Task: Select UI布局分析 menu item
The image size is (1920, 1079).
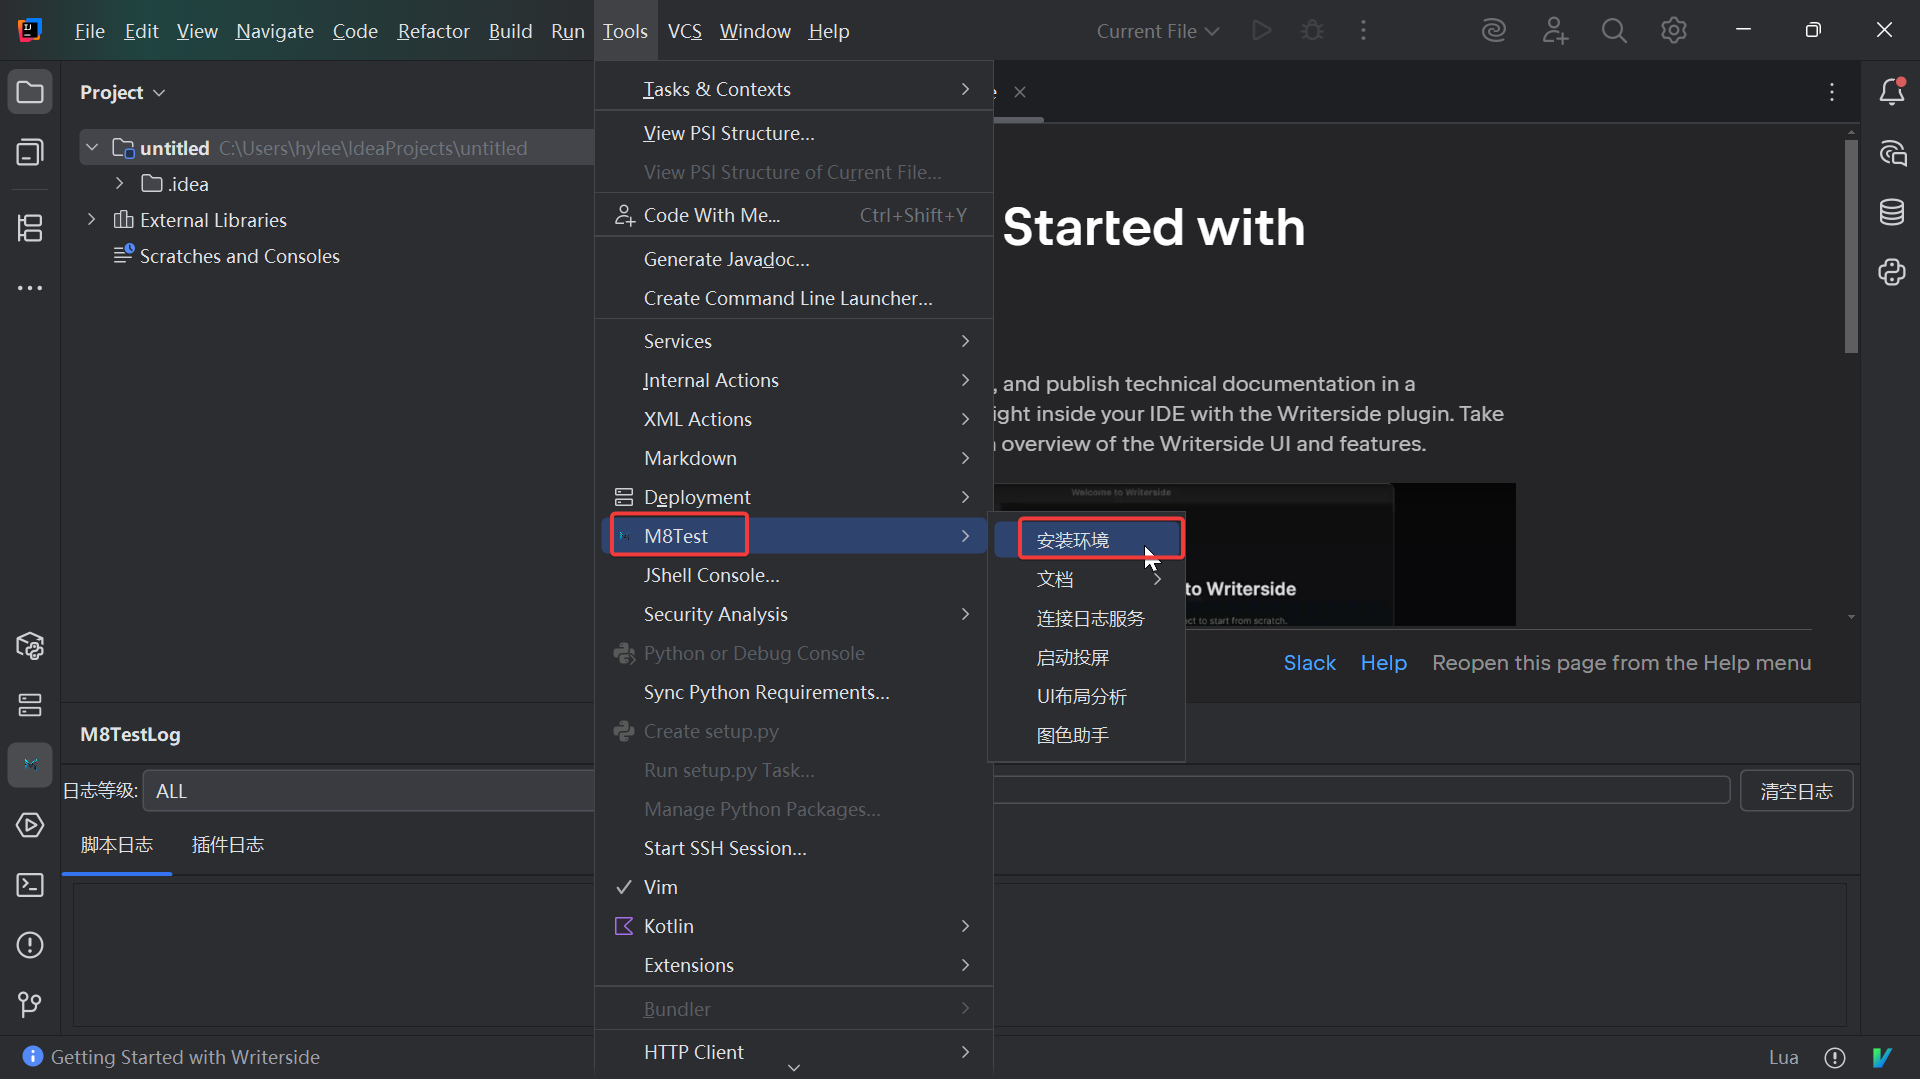Action: tap(1087, 696)
